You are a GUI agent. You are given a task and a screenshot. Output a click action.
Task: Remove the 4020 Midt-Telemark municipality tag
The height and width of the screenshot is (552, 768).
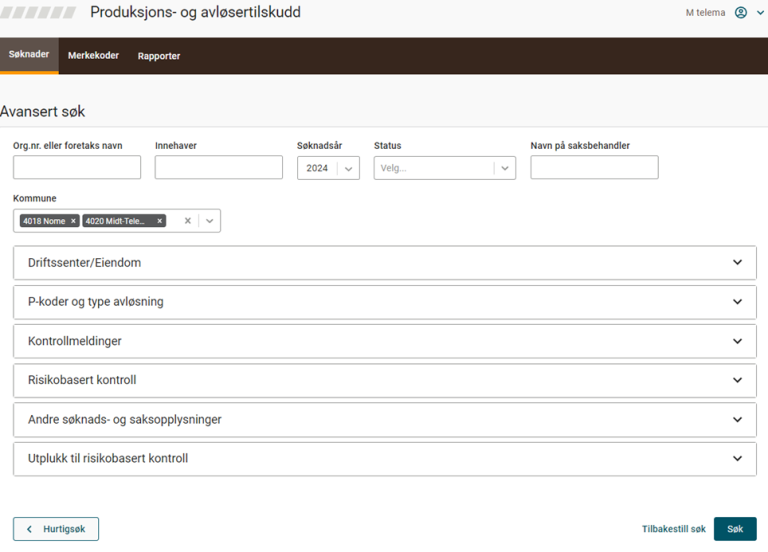[x=159, y=221]
